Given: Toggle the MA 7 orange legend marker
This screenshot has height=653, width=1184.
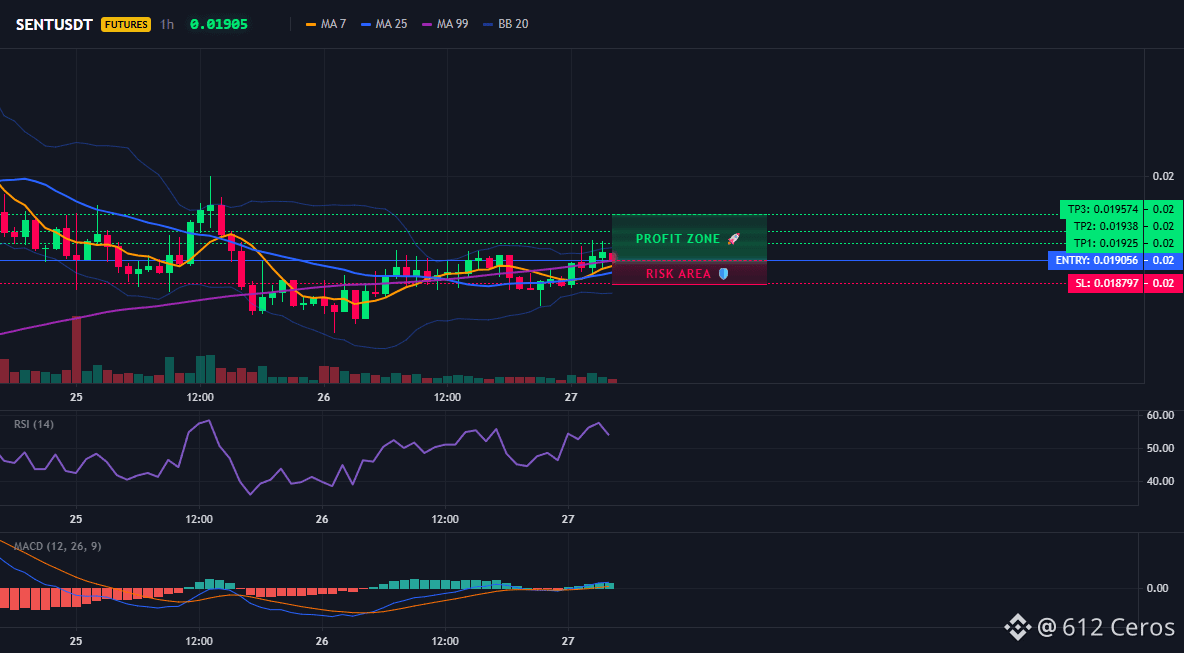Looking at the screenshot, I should 310,24.
